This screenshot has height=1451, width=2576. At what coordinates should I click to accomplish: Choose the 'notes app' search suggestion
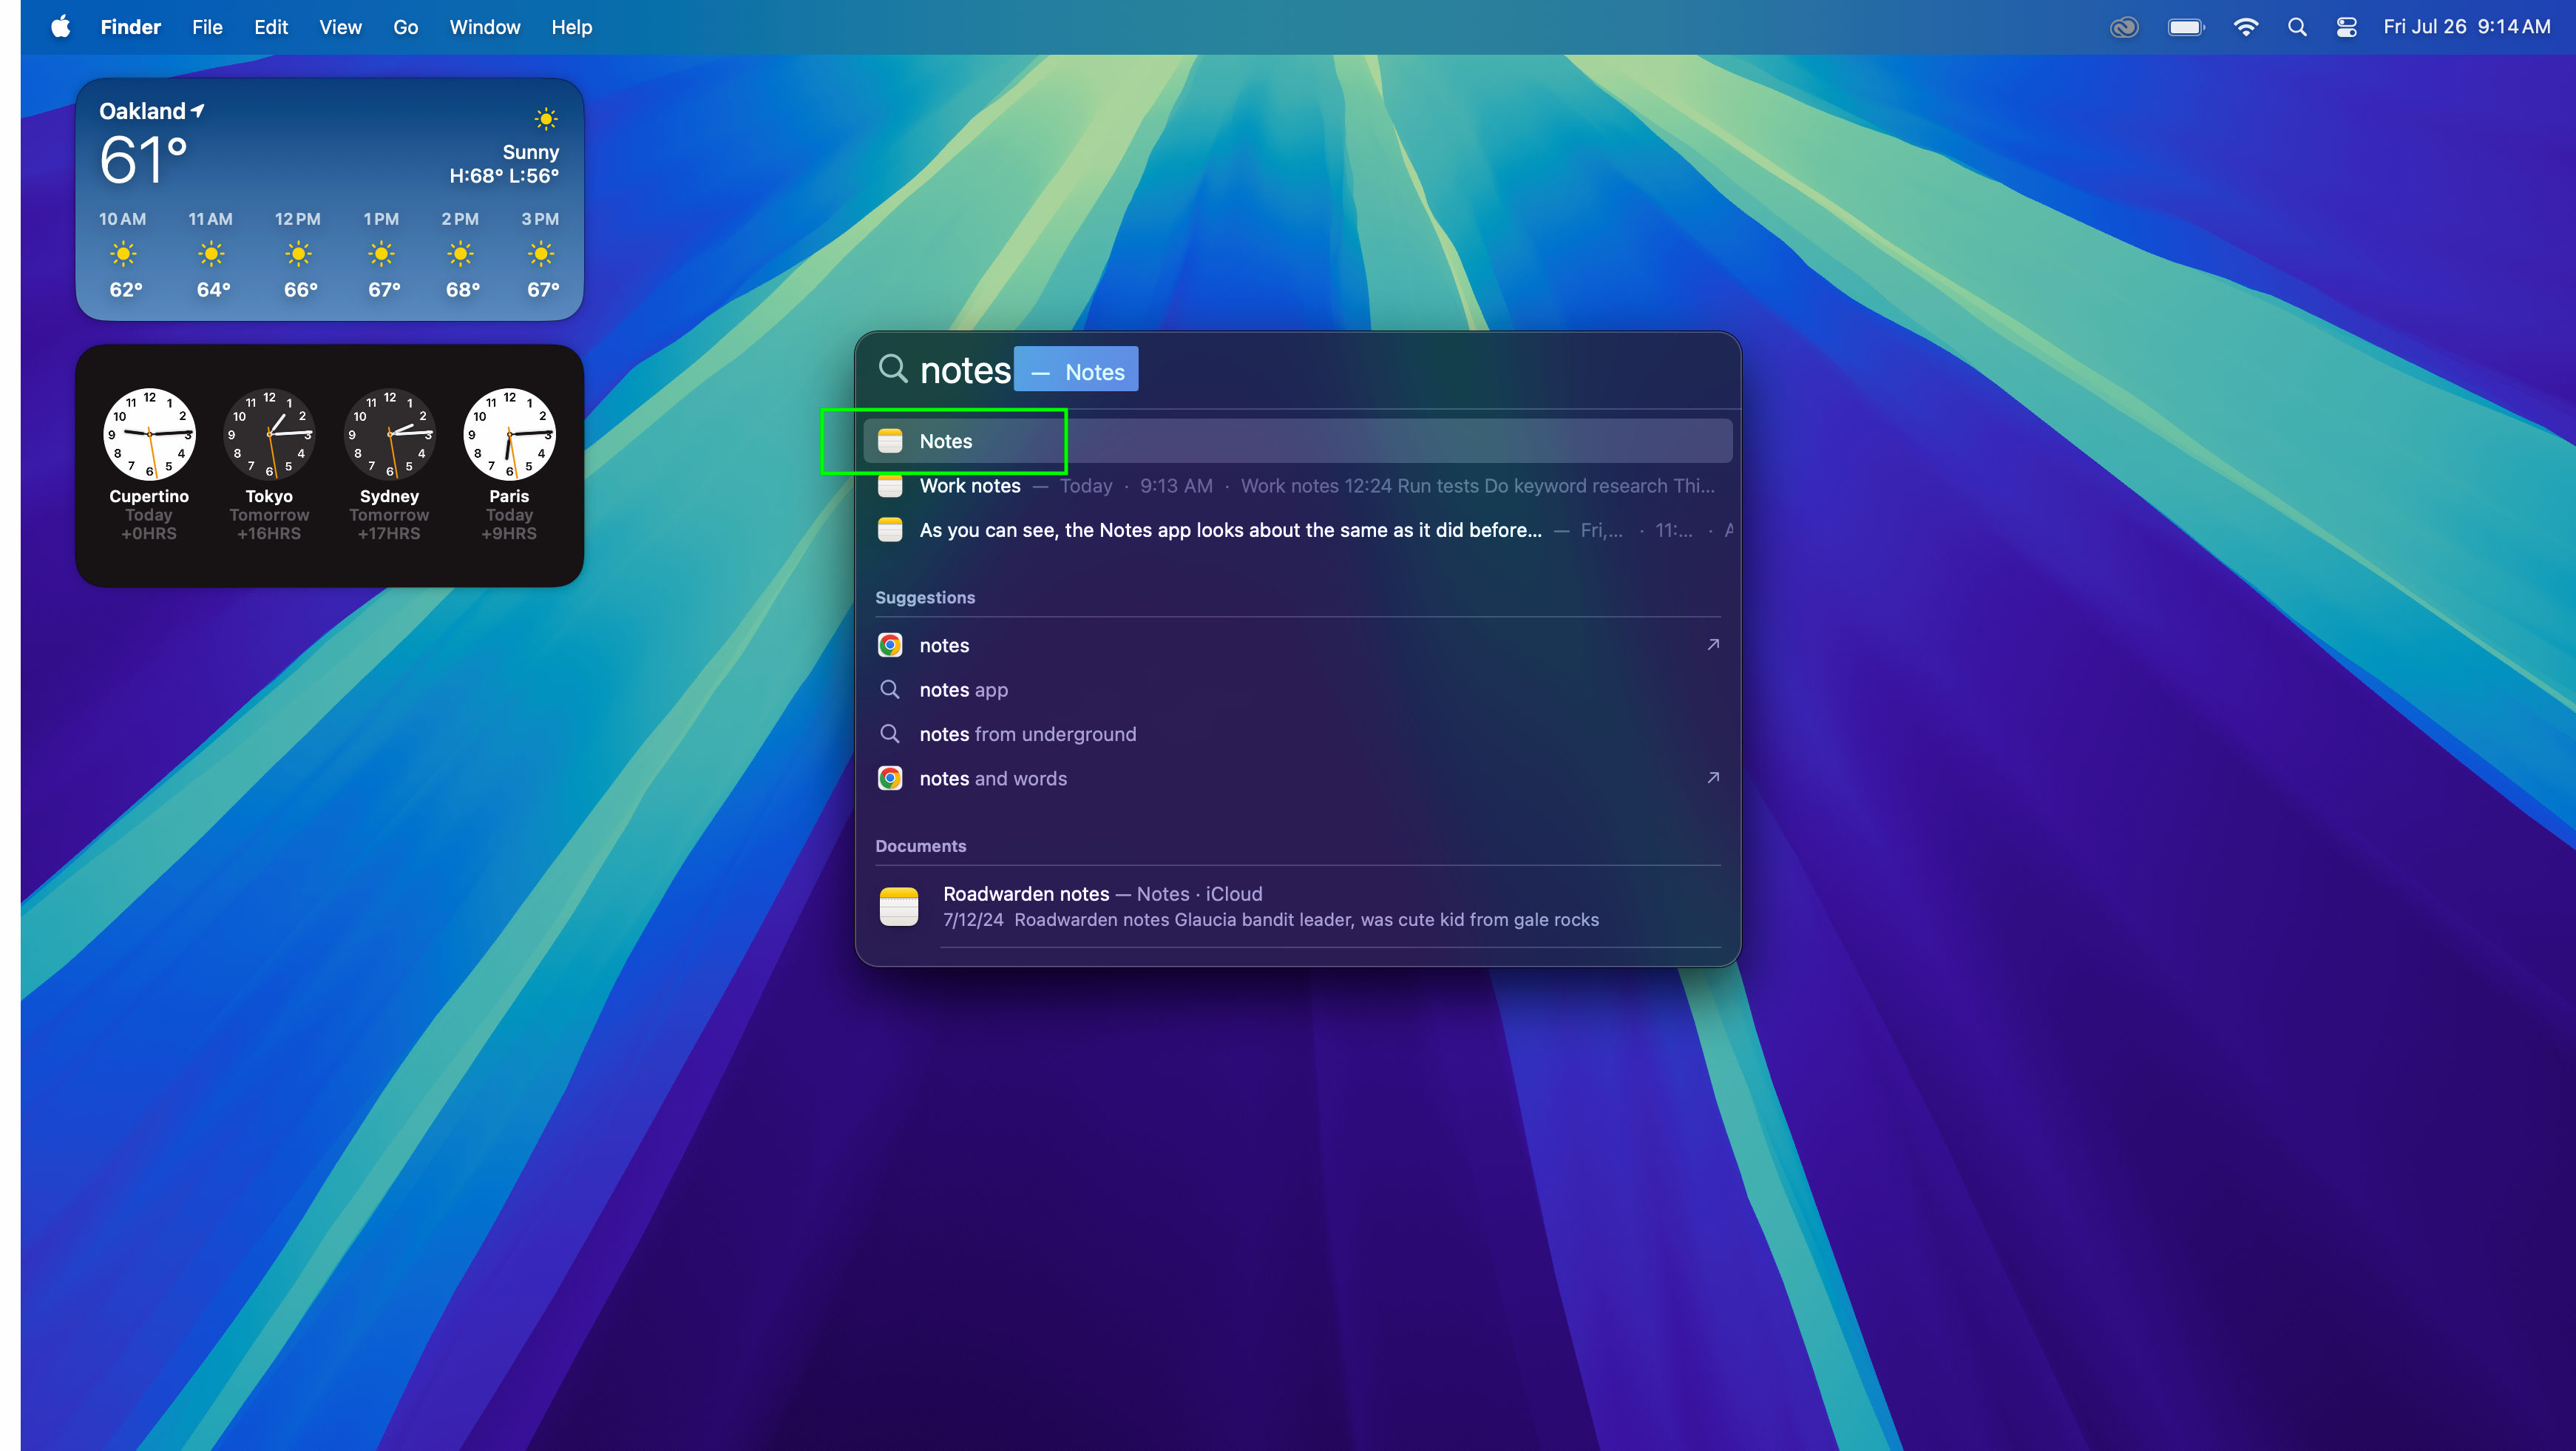coord(963,690)
